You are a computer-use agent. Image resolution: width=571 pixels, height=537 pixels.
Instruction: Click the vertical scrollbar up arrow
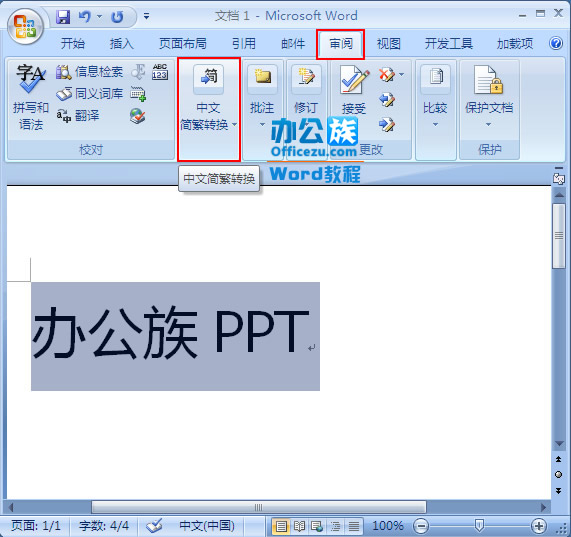coord(559,195)
